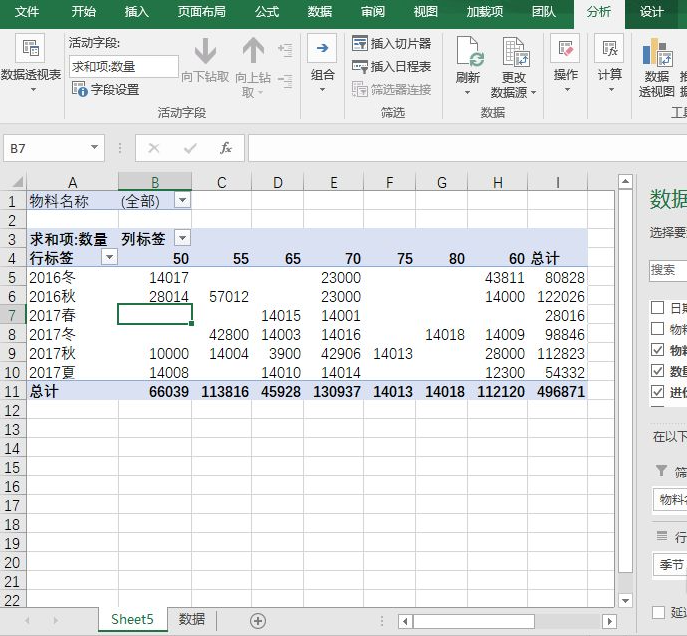
Task: Switch to the 数据 worksheet tab
Action: (x=192, y=620)
